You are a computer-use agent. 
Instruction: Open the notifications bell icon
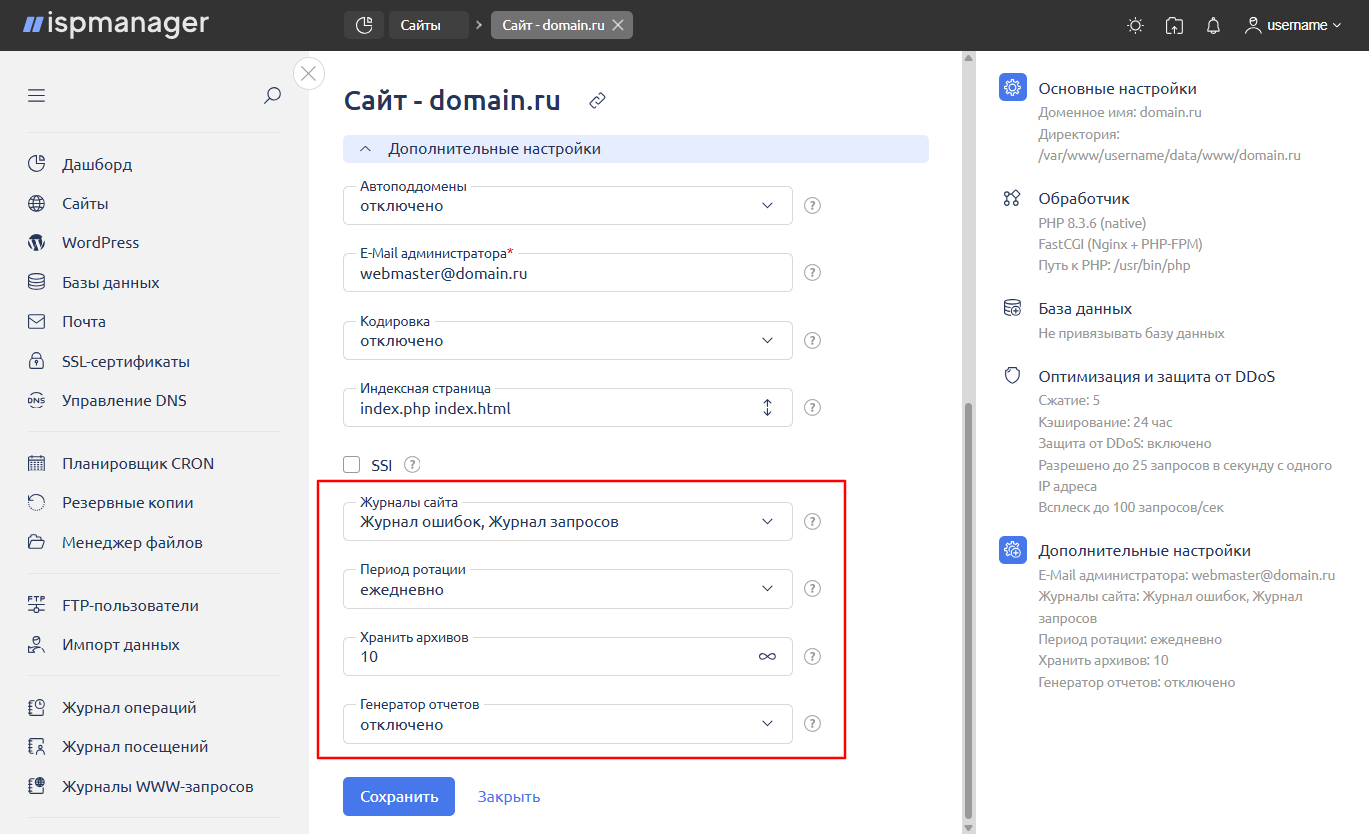pyautogui.click(x=1213, y=26)
